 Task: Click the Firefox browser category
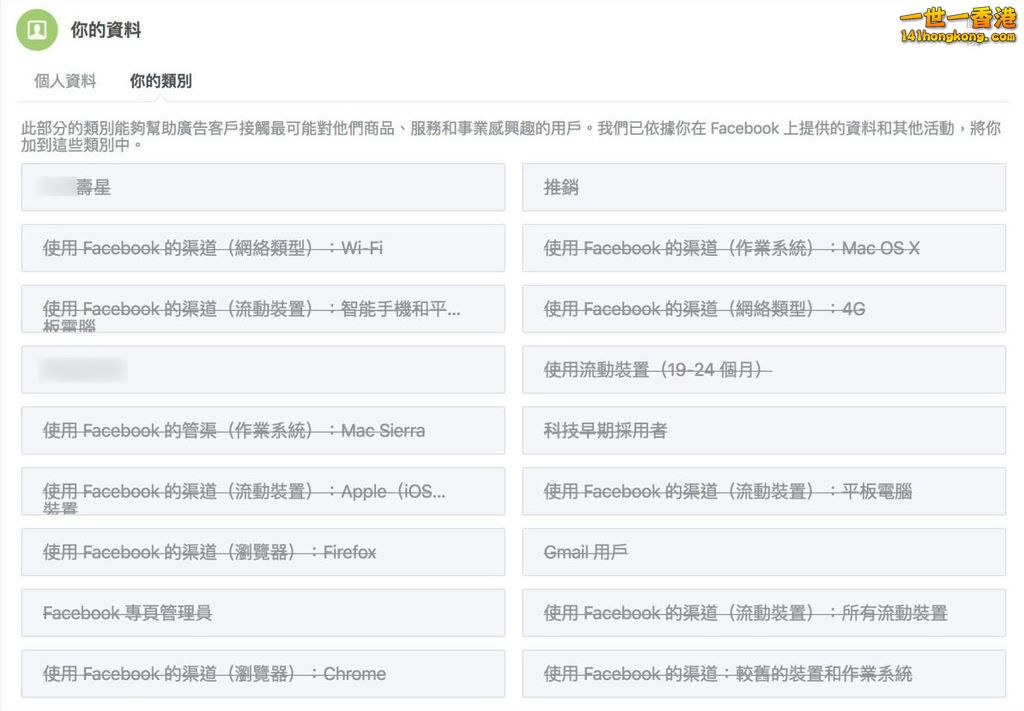(x=263, y=552)
